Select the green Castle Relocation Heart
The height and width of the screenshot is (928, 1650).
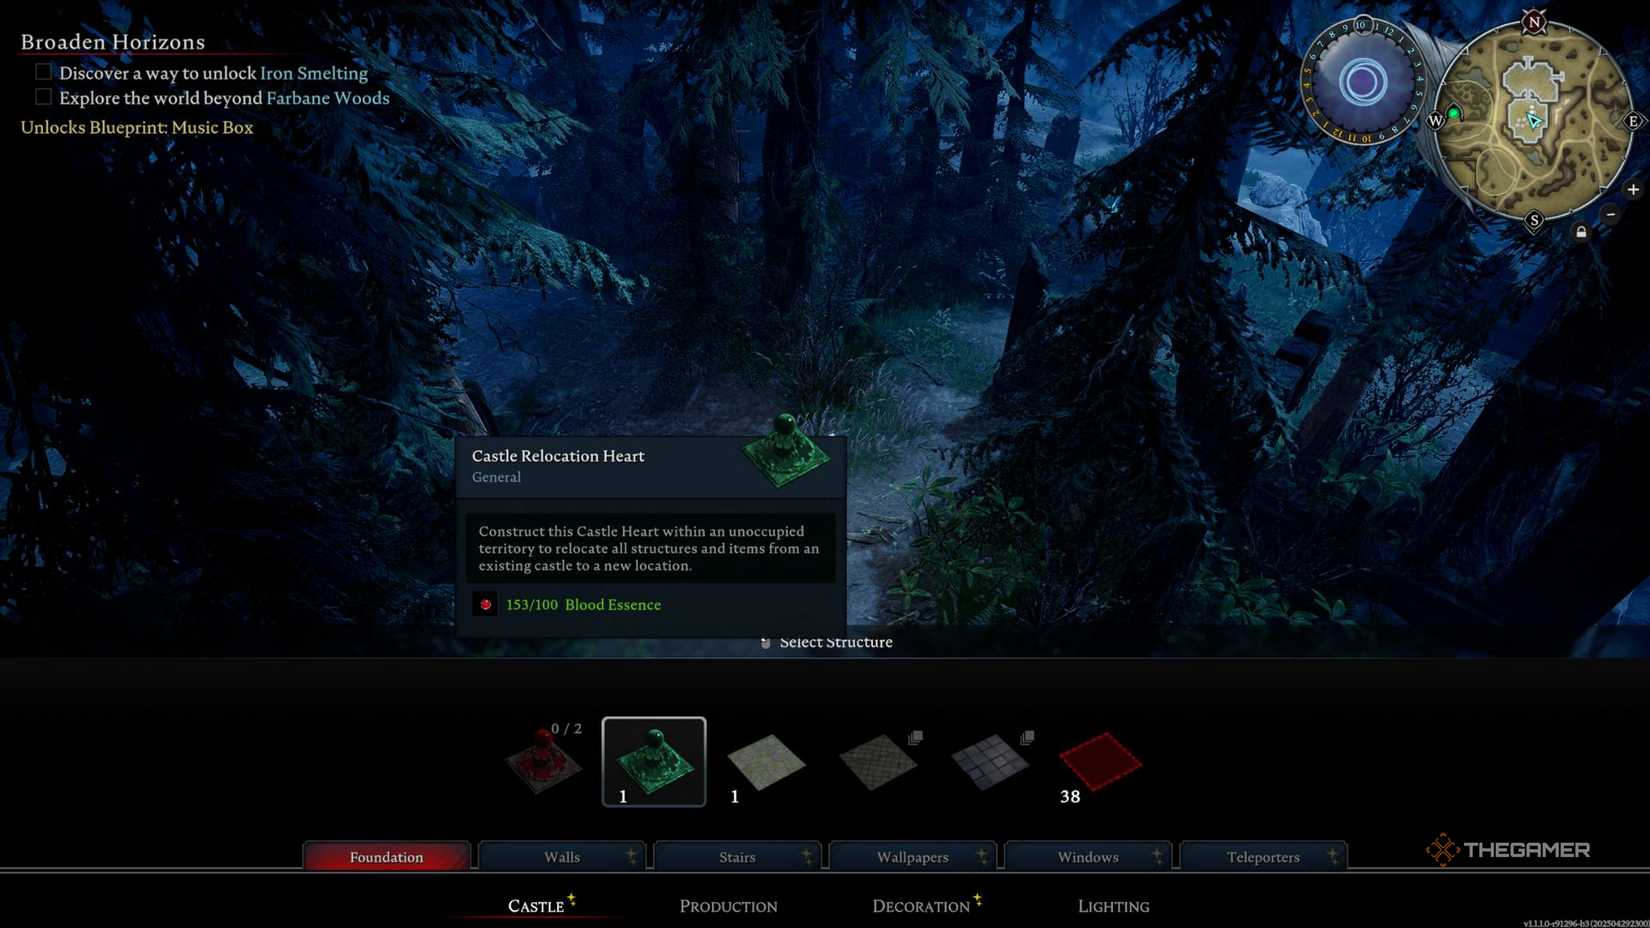[654, 762]
